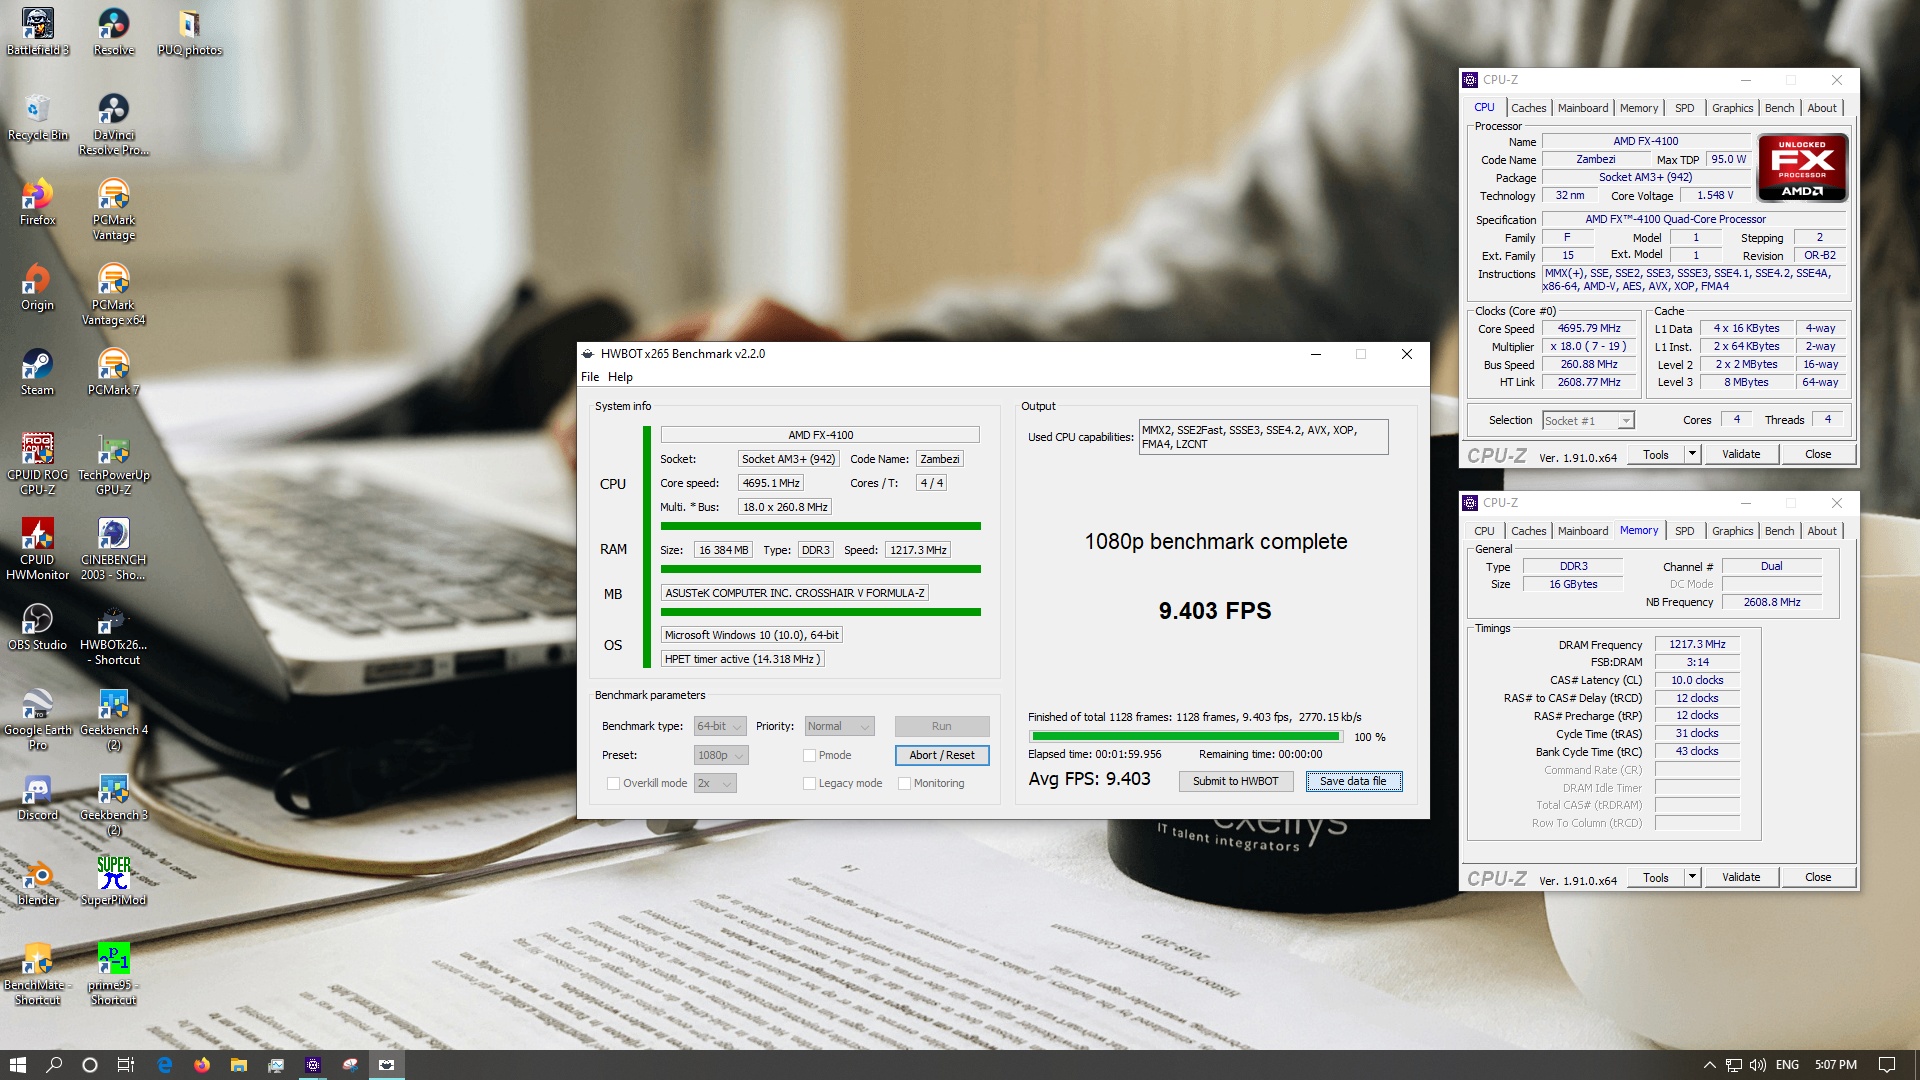Viewport: 1920px width, 1080px height.
Task: Select the Google Earth Pro icon
Action: [x=38, y=719]
